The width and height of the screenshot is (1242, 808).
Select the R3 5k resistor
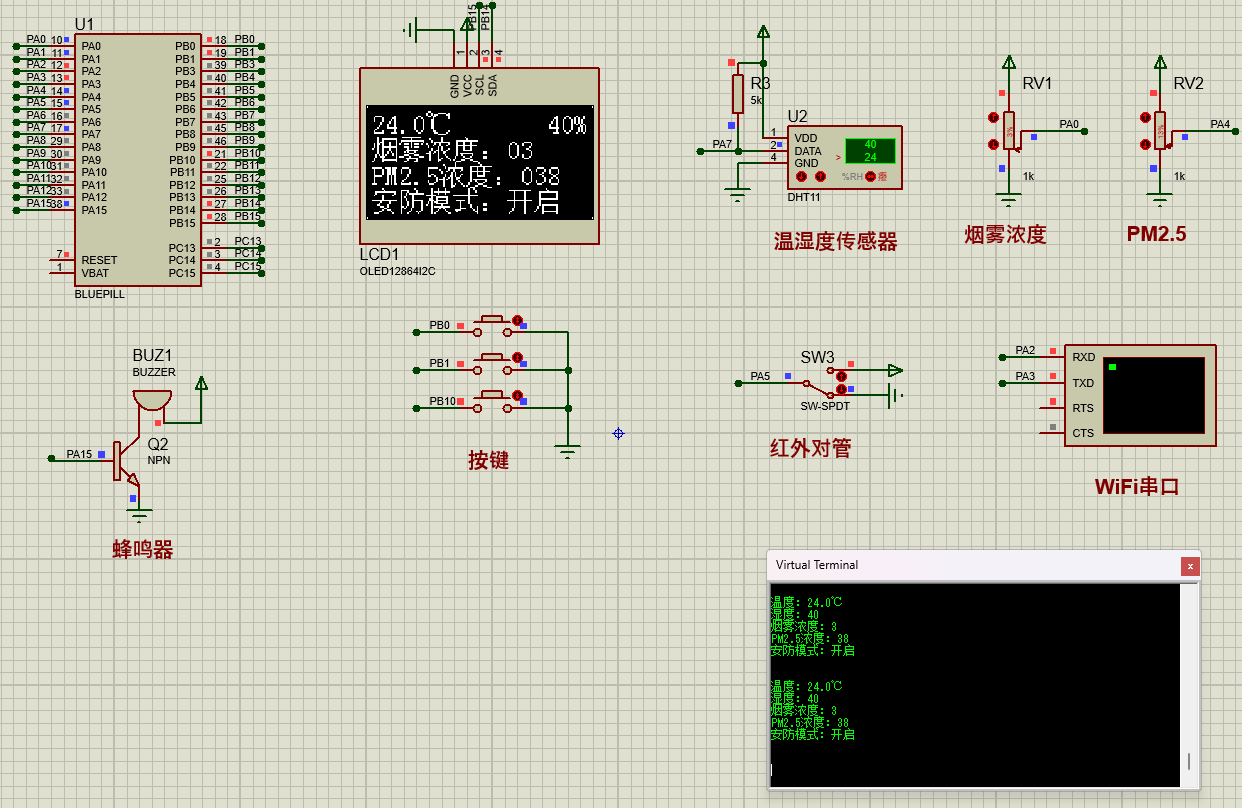point(738,94)
